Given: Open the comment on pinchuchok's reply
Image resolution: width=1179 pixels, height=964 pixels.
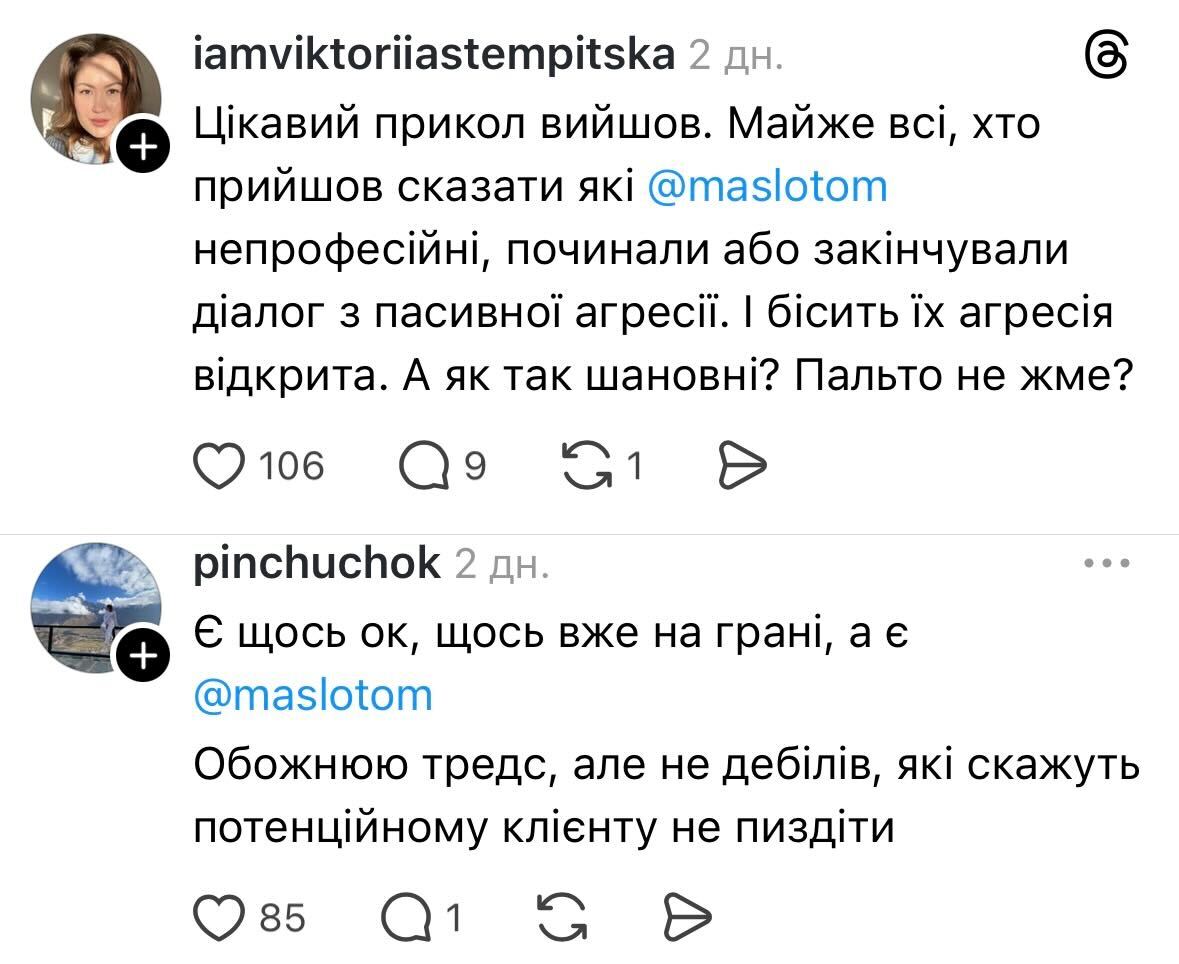Looking at the screenshot, I should point(407,916).
